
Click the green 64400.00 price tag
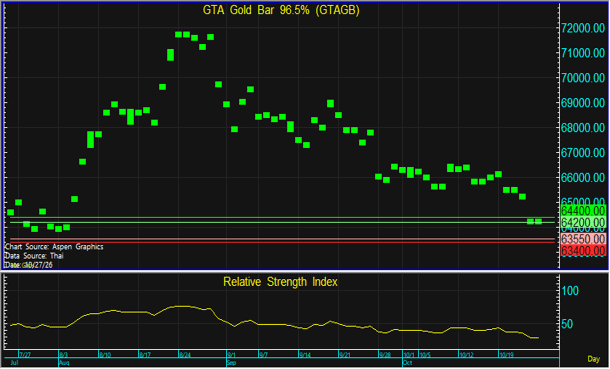(583, 211)
